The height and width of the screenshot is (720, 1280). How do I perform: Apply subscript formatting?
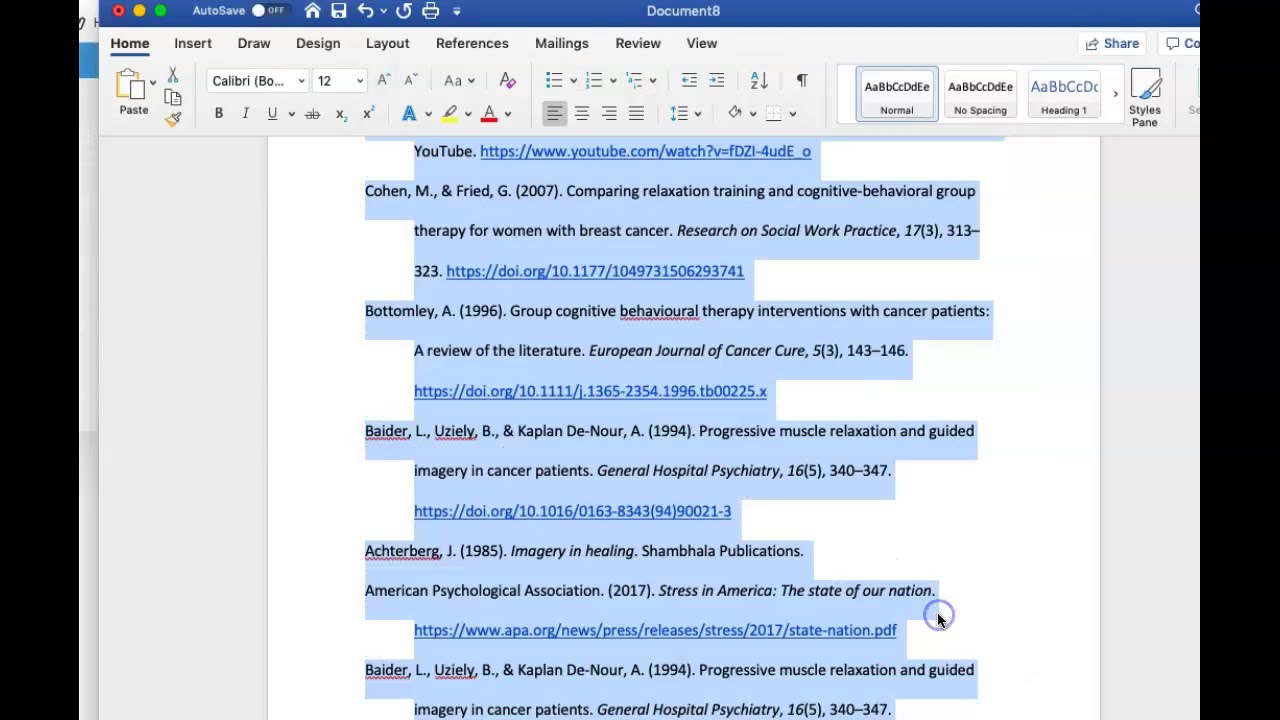341,114
